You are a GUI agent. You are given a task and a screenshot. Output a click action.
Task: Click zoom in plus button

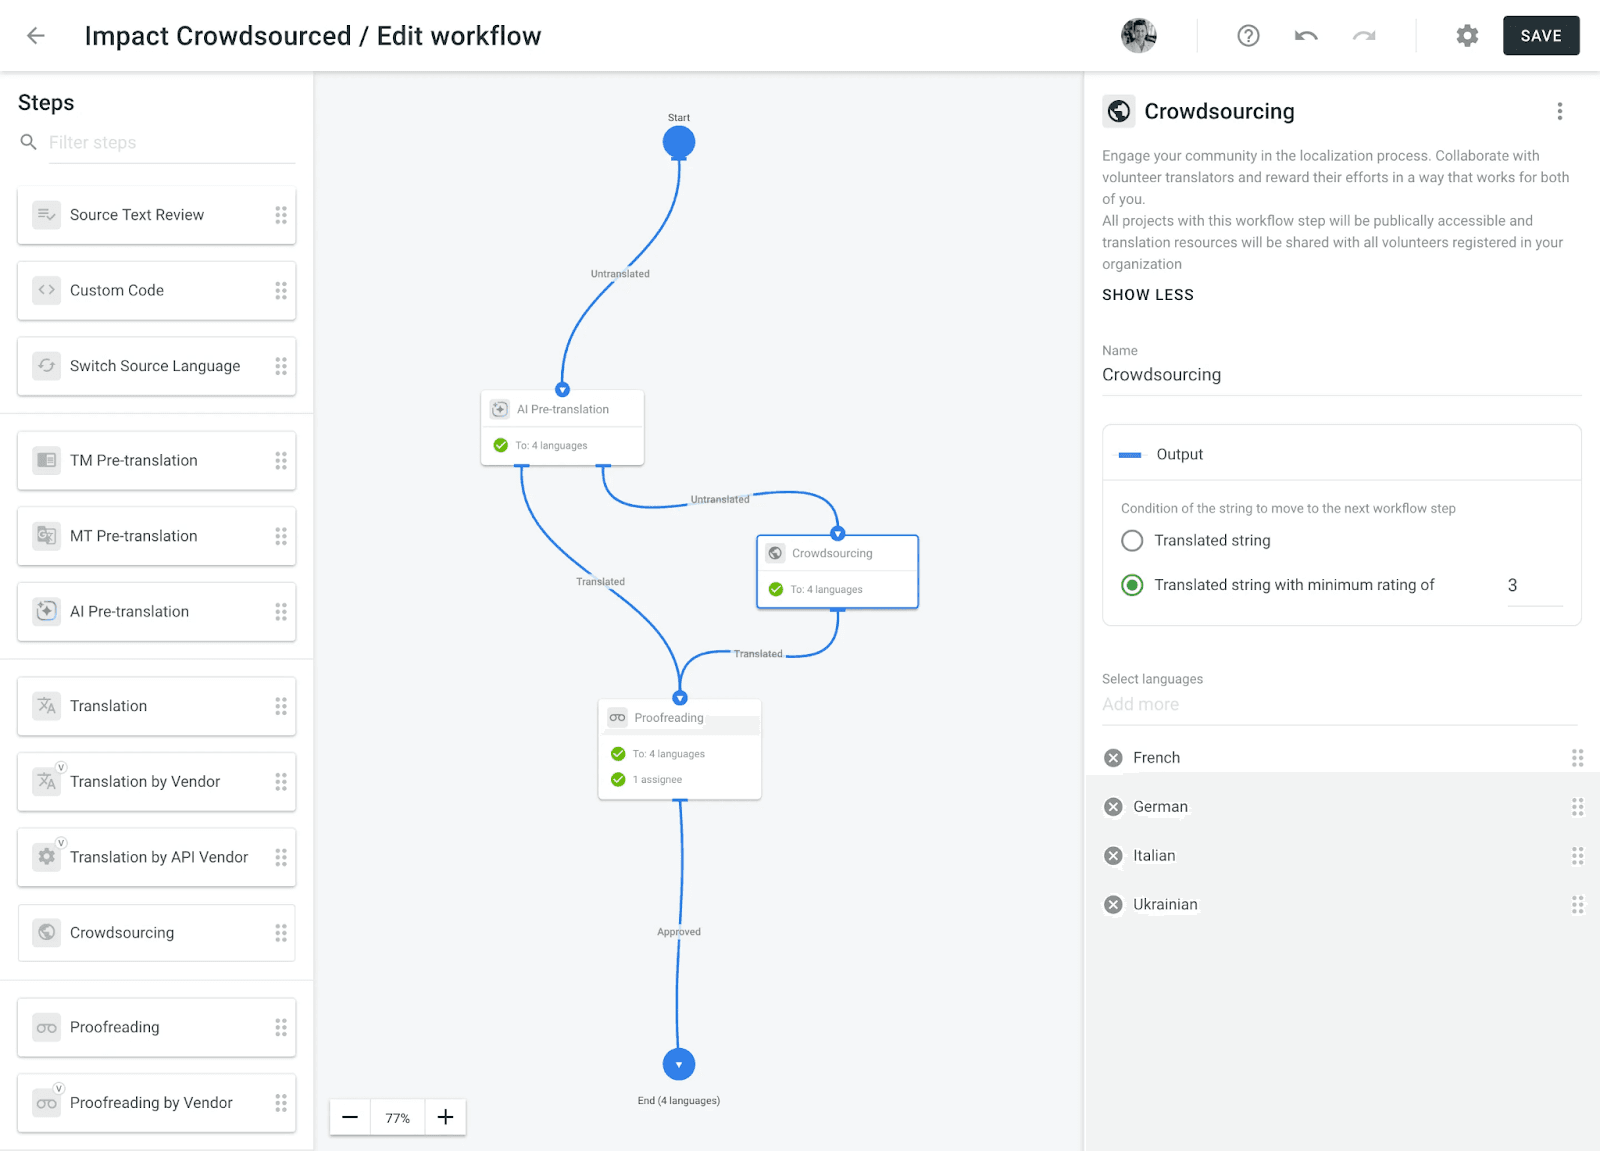(x=446, y=1117)
